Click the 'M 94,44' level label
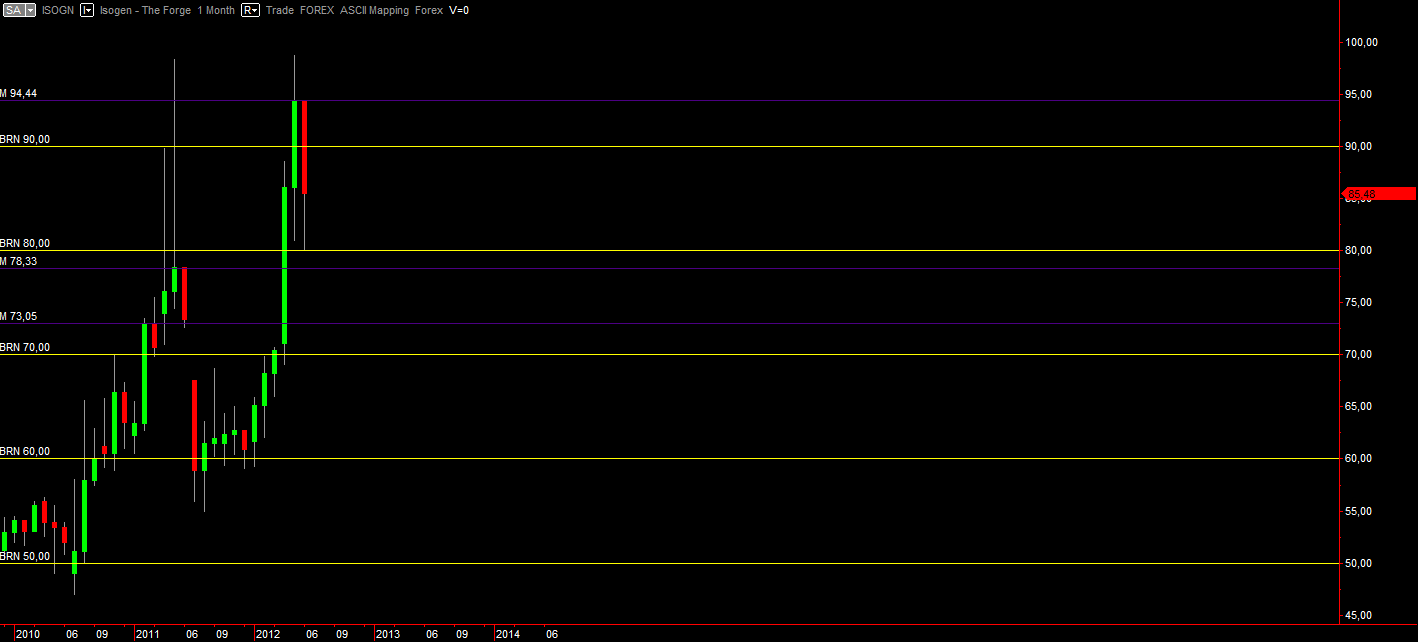1418x642 pixels. pyautogui.click(x=19, y=93)
